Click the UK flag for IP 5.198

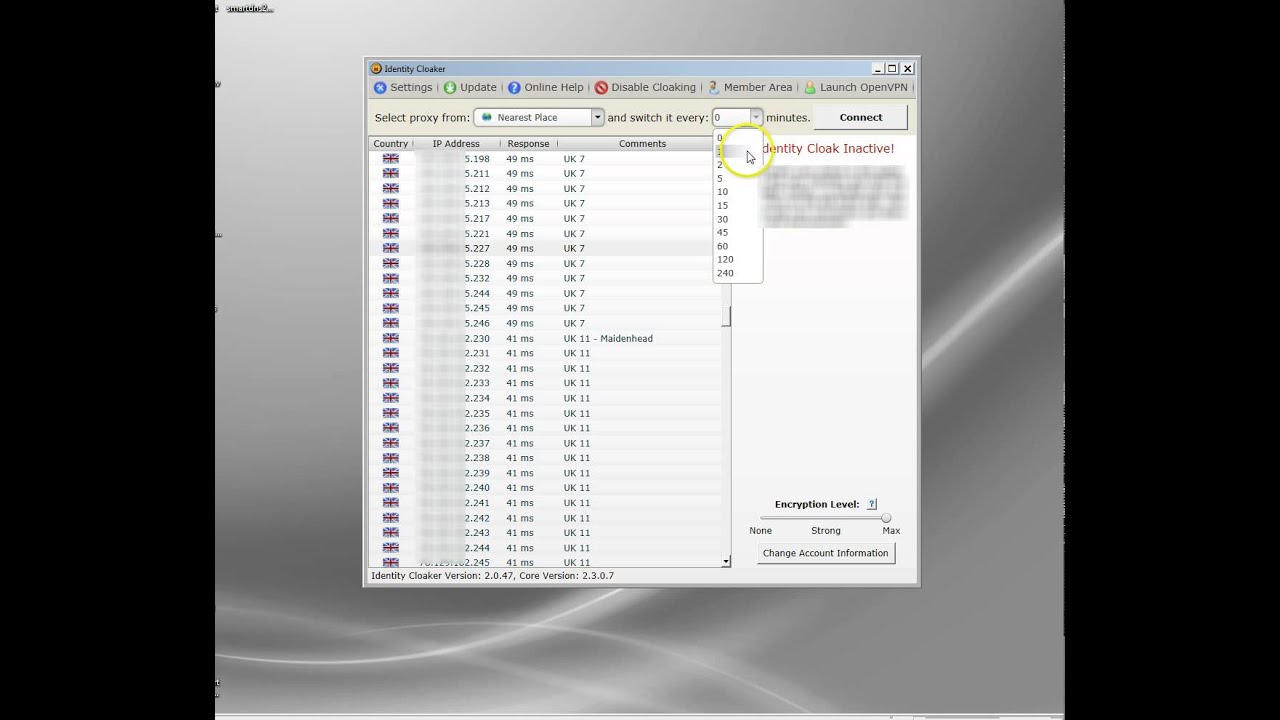(x=390, y=159)
